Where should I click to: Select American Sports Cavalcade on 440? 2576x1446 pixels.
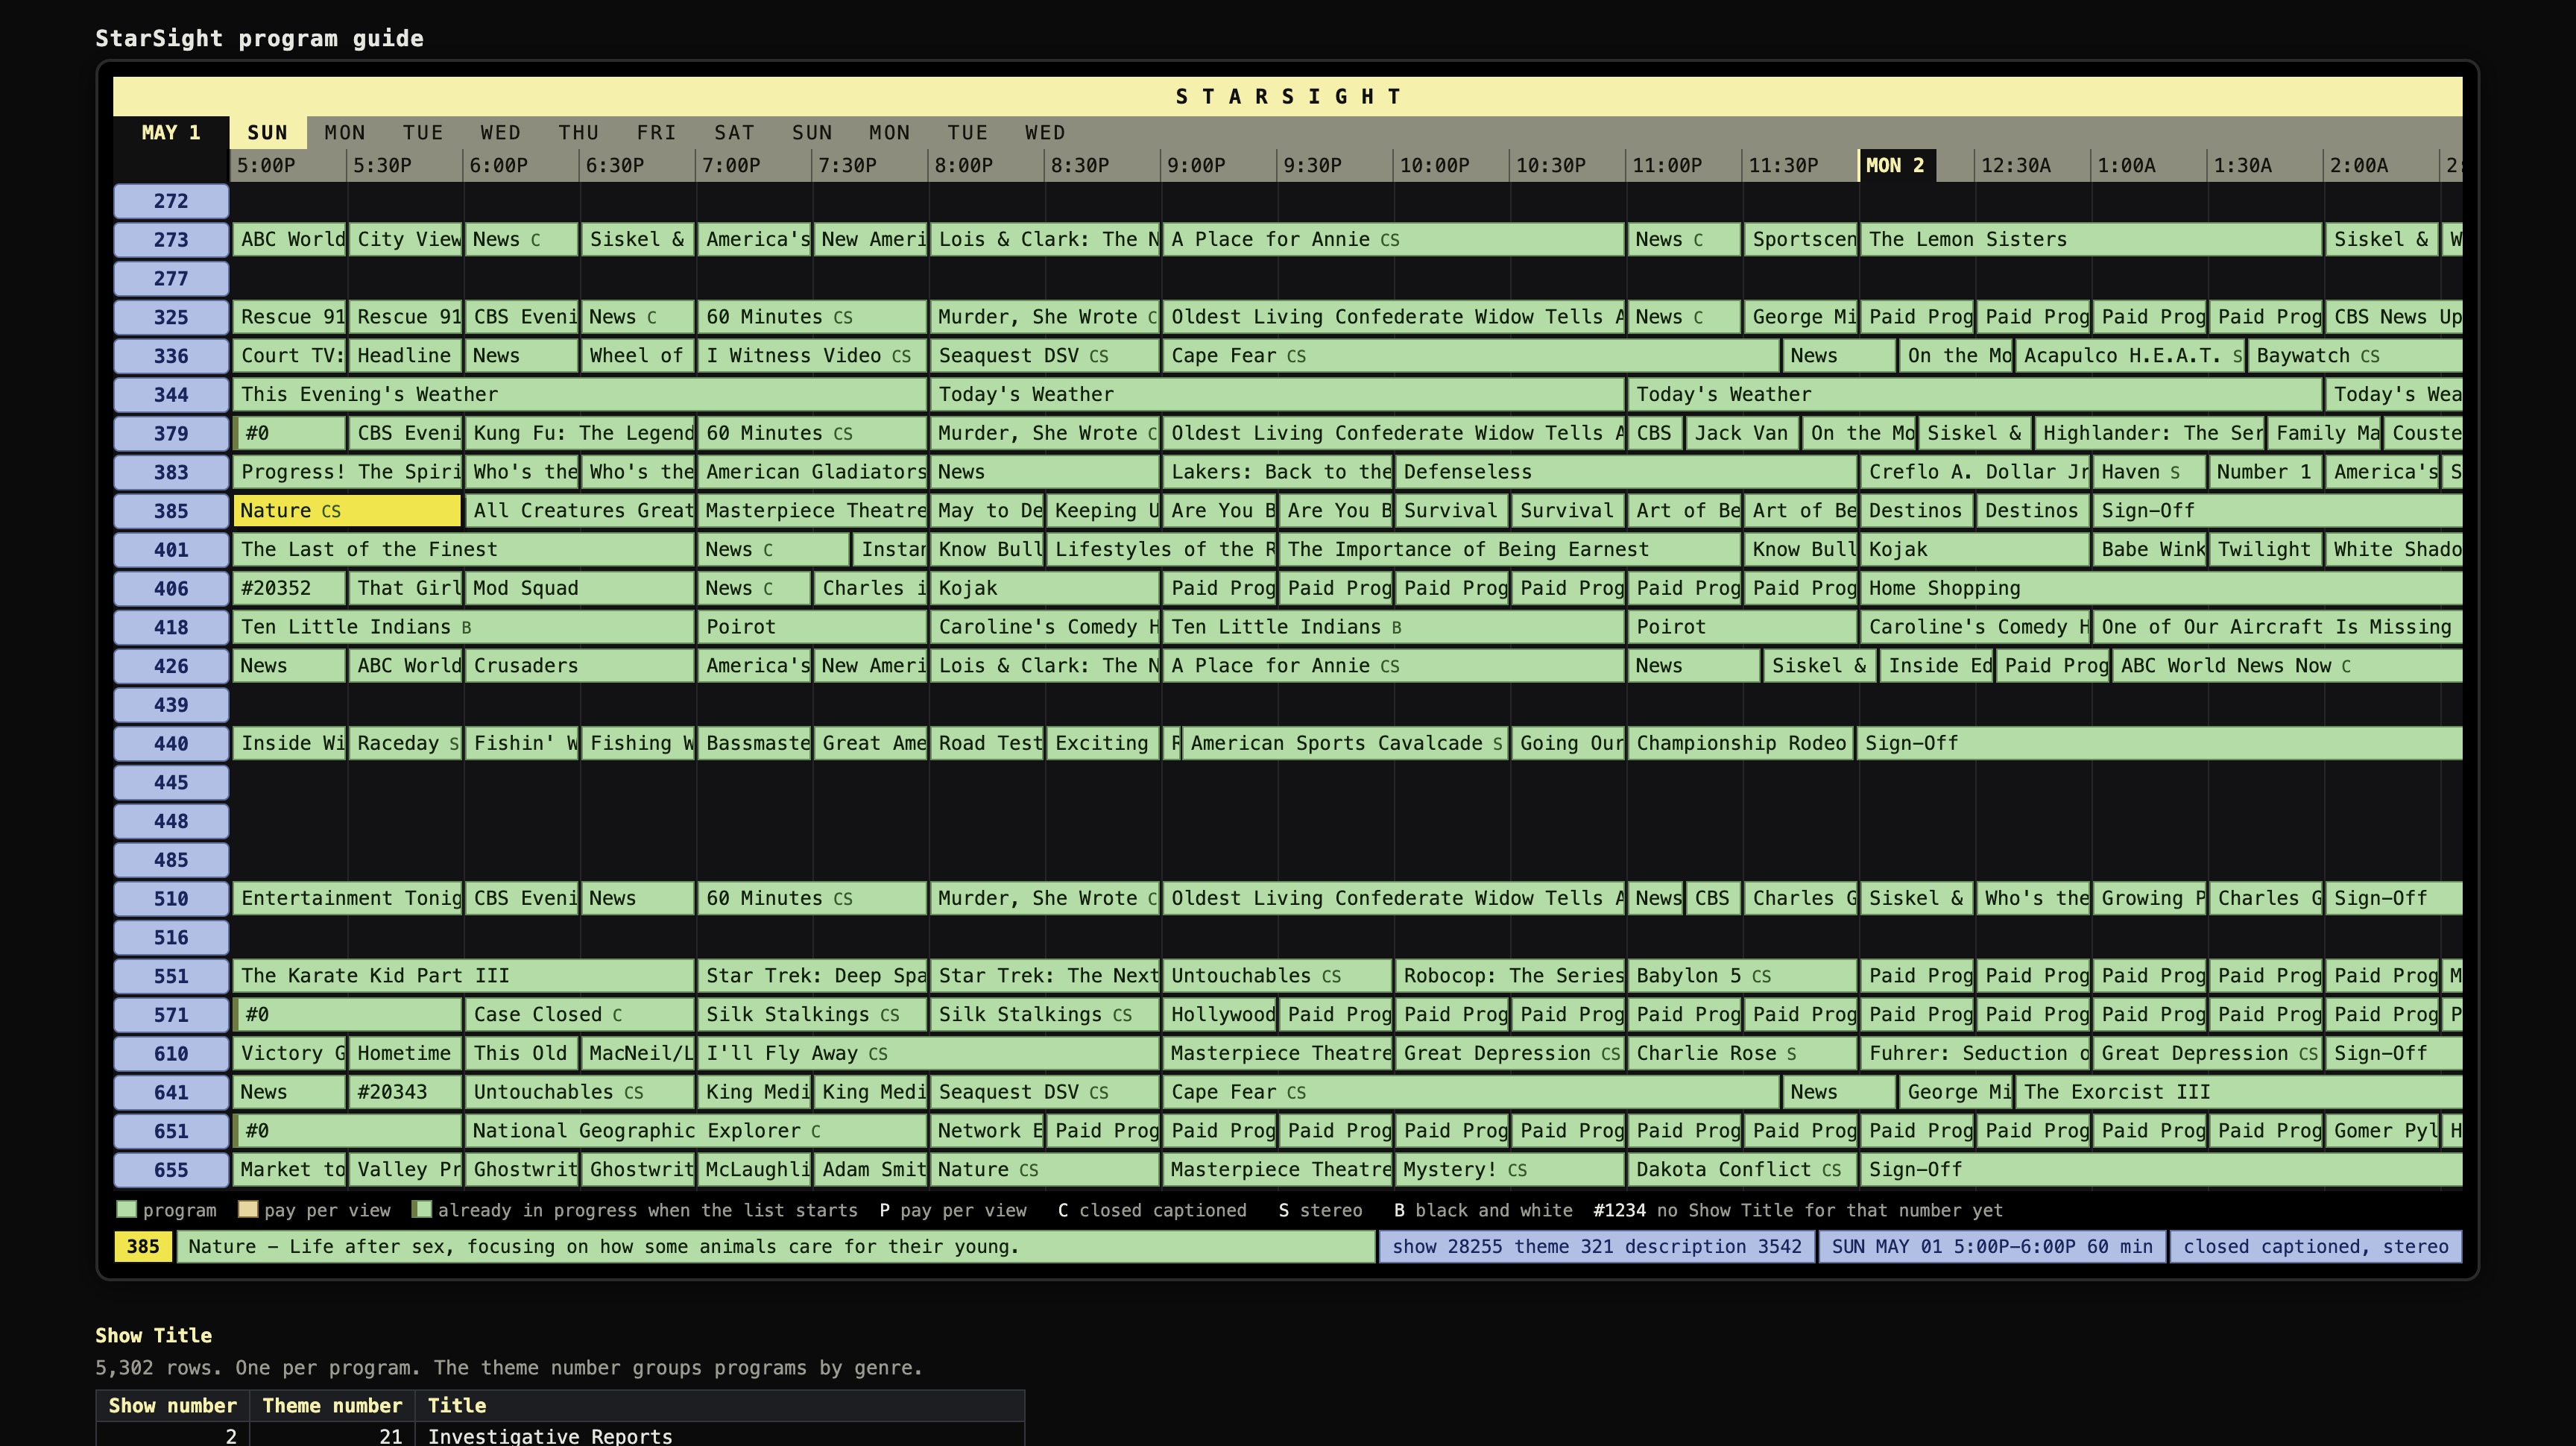point(1345,743)
